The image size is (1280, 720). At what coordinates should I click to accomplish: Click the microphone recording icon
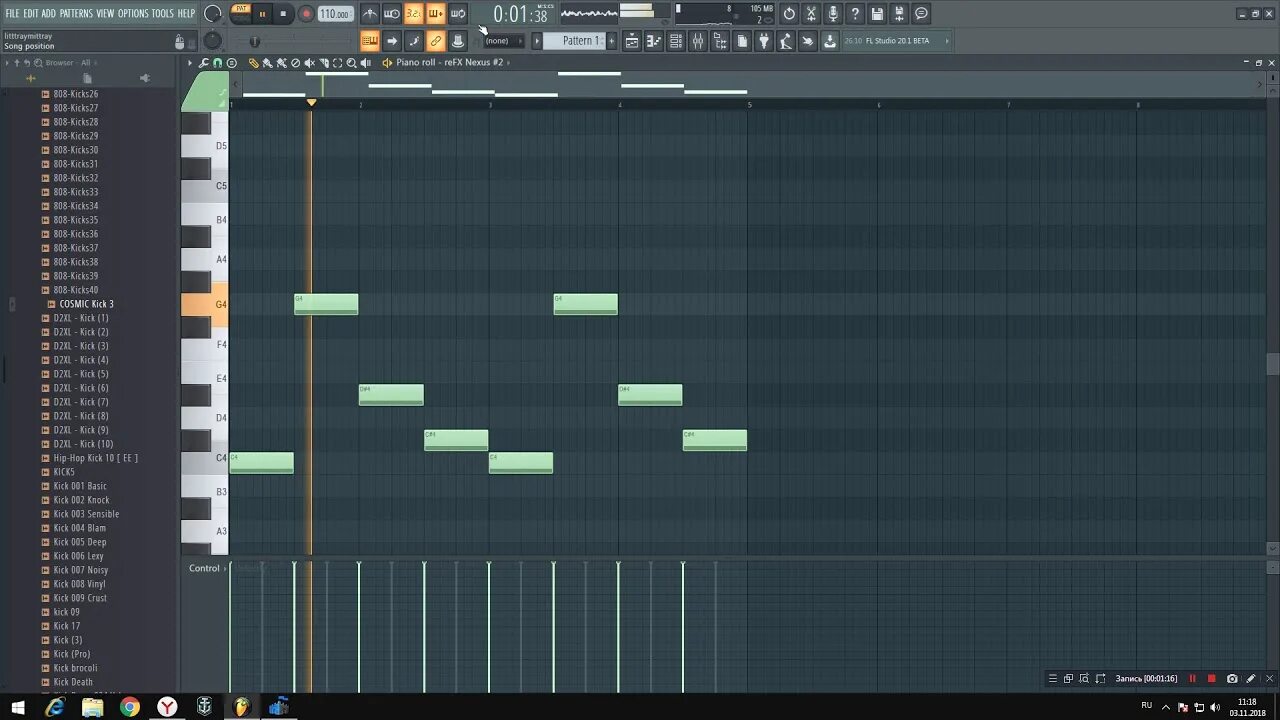(x=833, y=14)
